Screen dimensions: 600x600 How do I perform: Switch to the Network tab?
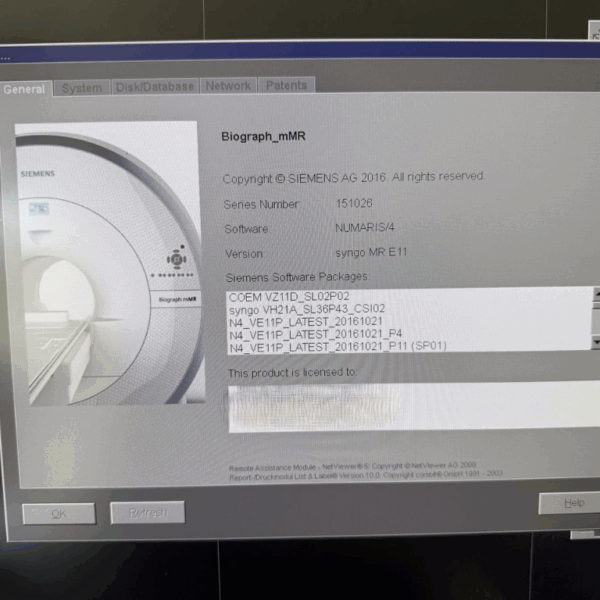tap(228, 86)
